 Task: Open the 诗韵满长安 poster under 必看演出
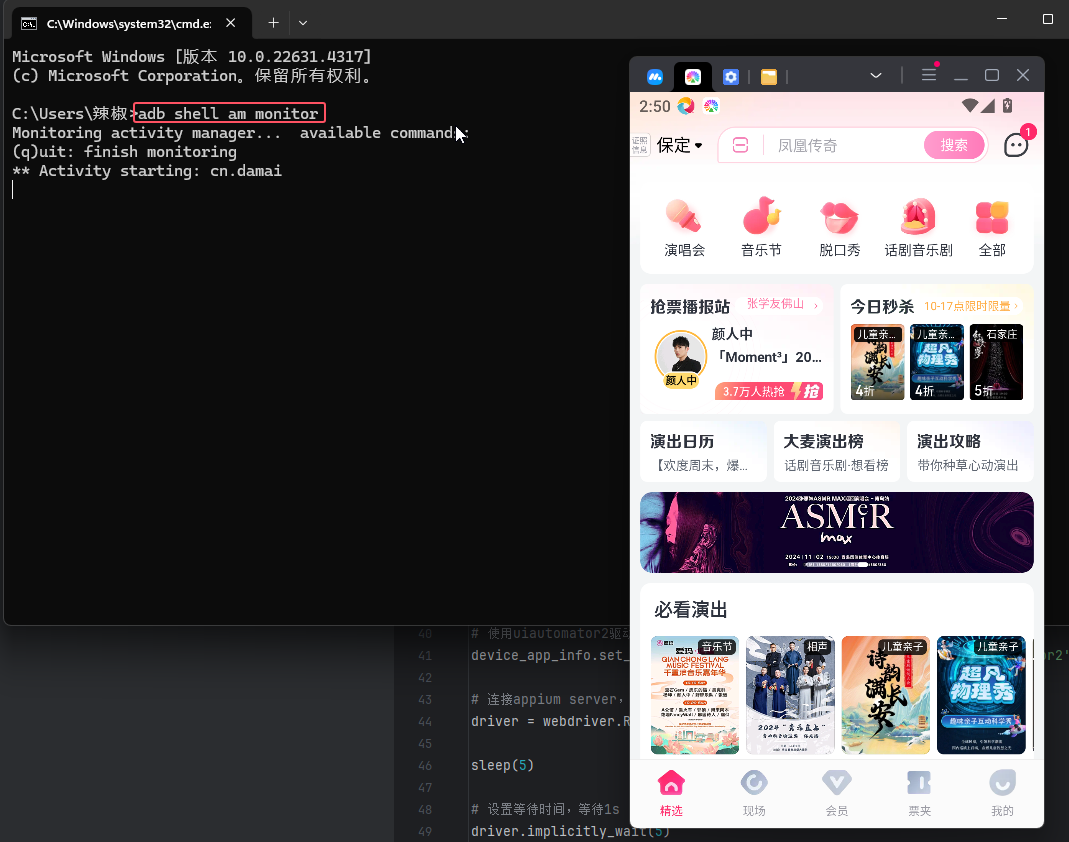coord(886,695)
